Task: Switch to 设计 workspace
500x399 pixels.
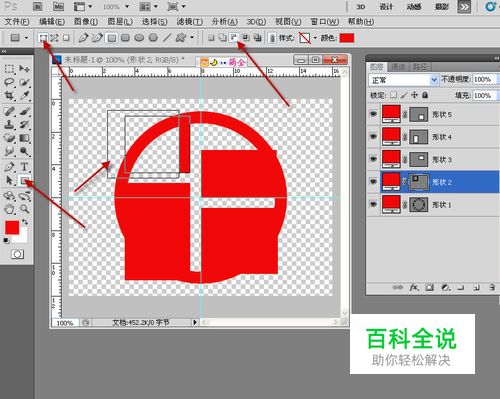Action: [386, 7]
